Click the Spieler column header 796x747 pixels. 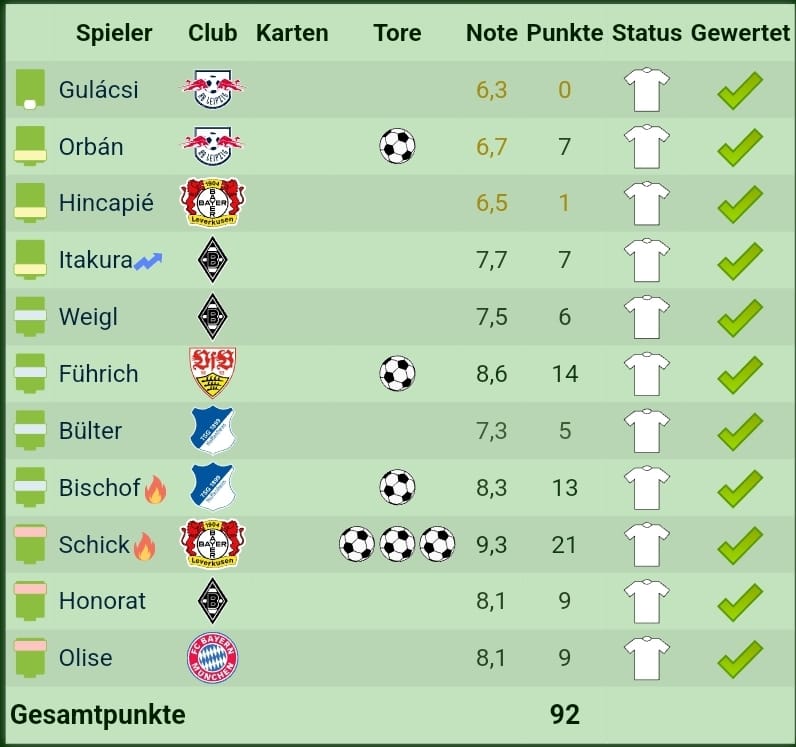[x=114, y=33]
